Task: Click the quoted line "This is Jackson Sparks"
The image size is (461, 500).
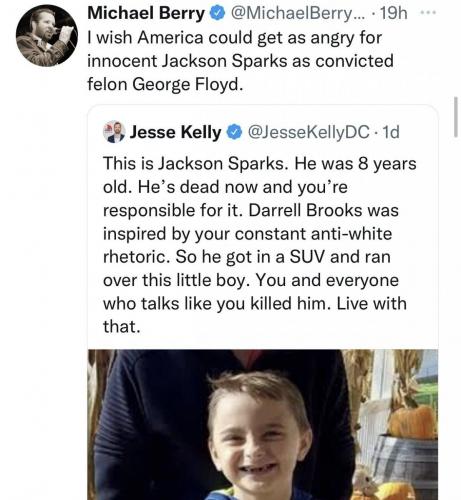Action: click(195, 164)
